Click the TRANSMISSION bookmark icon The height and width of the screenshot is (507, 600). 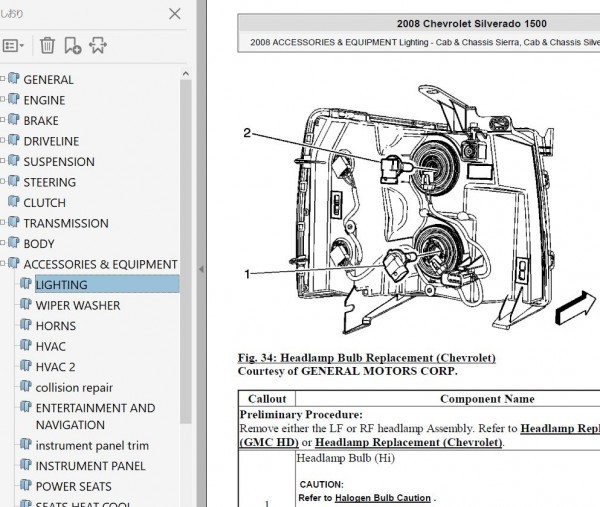(13, 222)
